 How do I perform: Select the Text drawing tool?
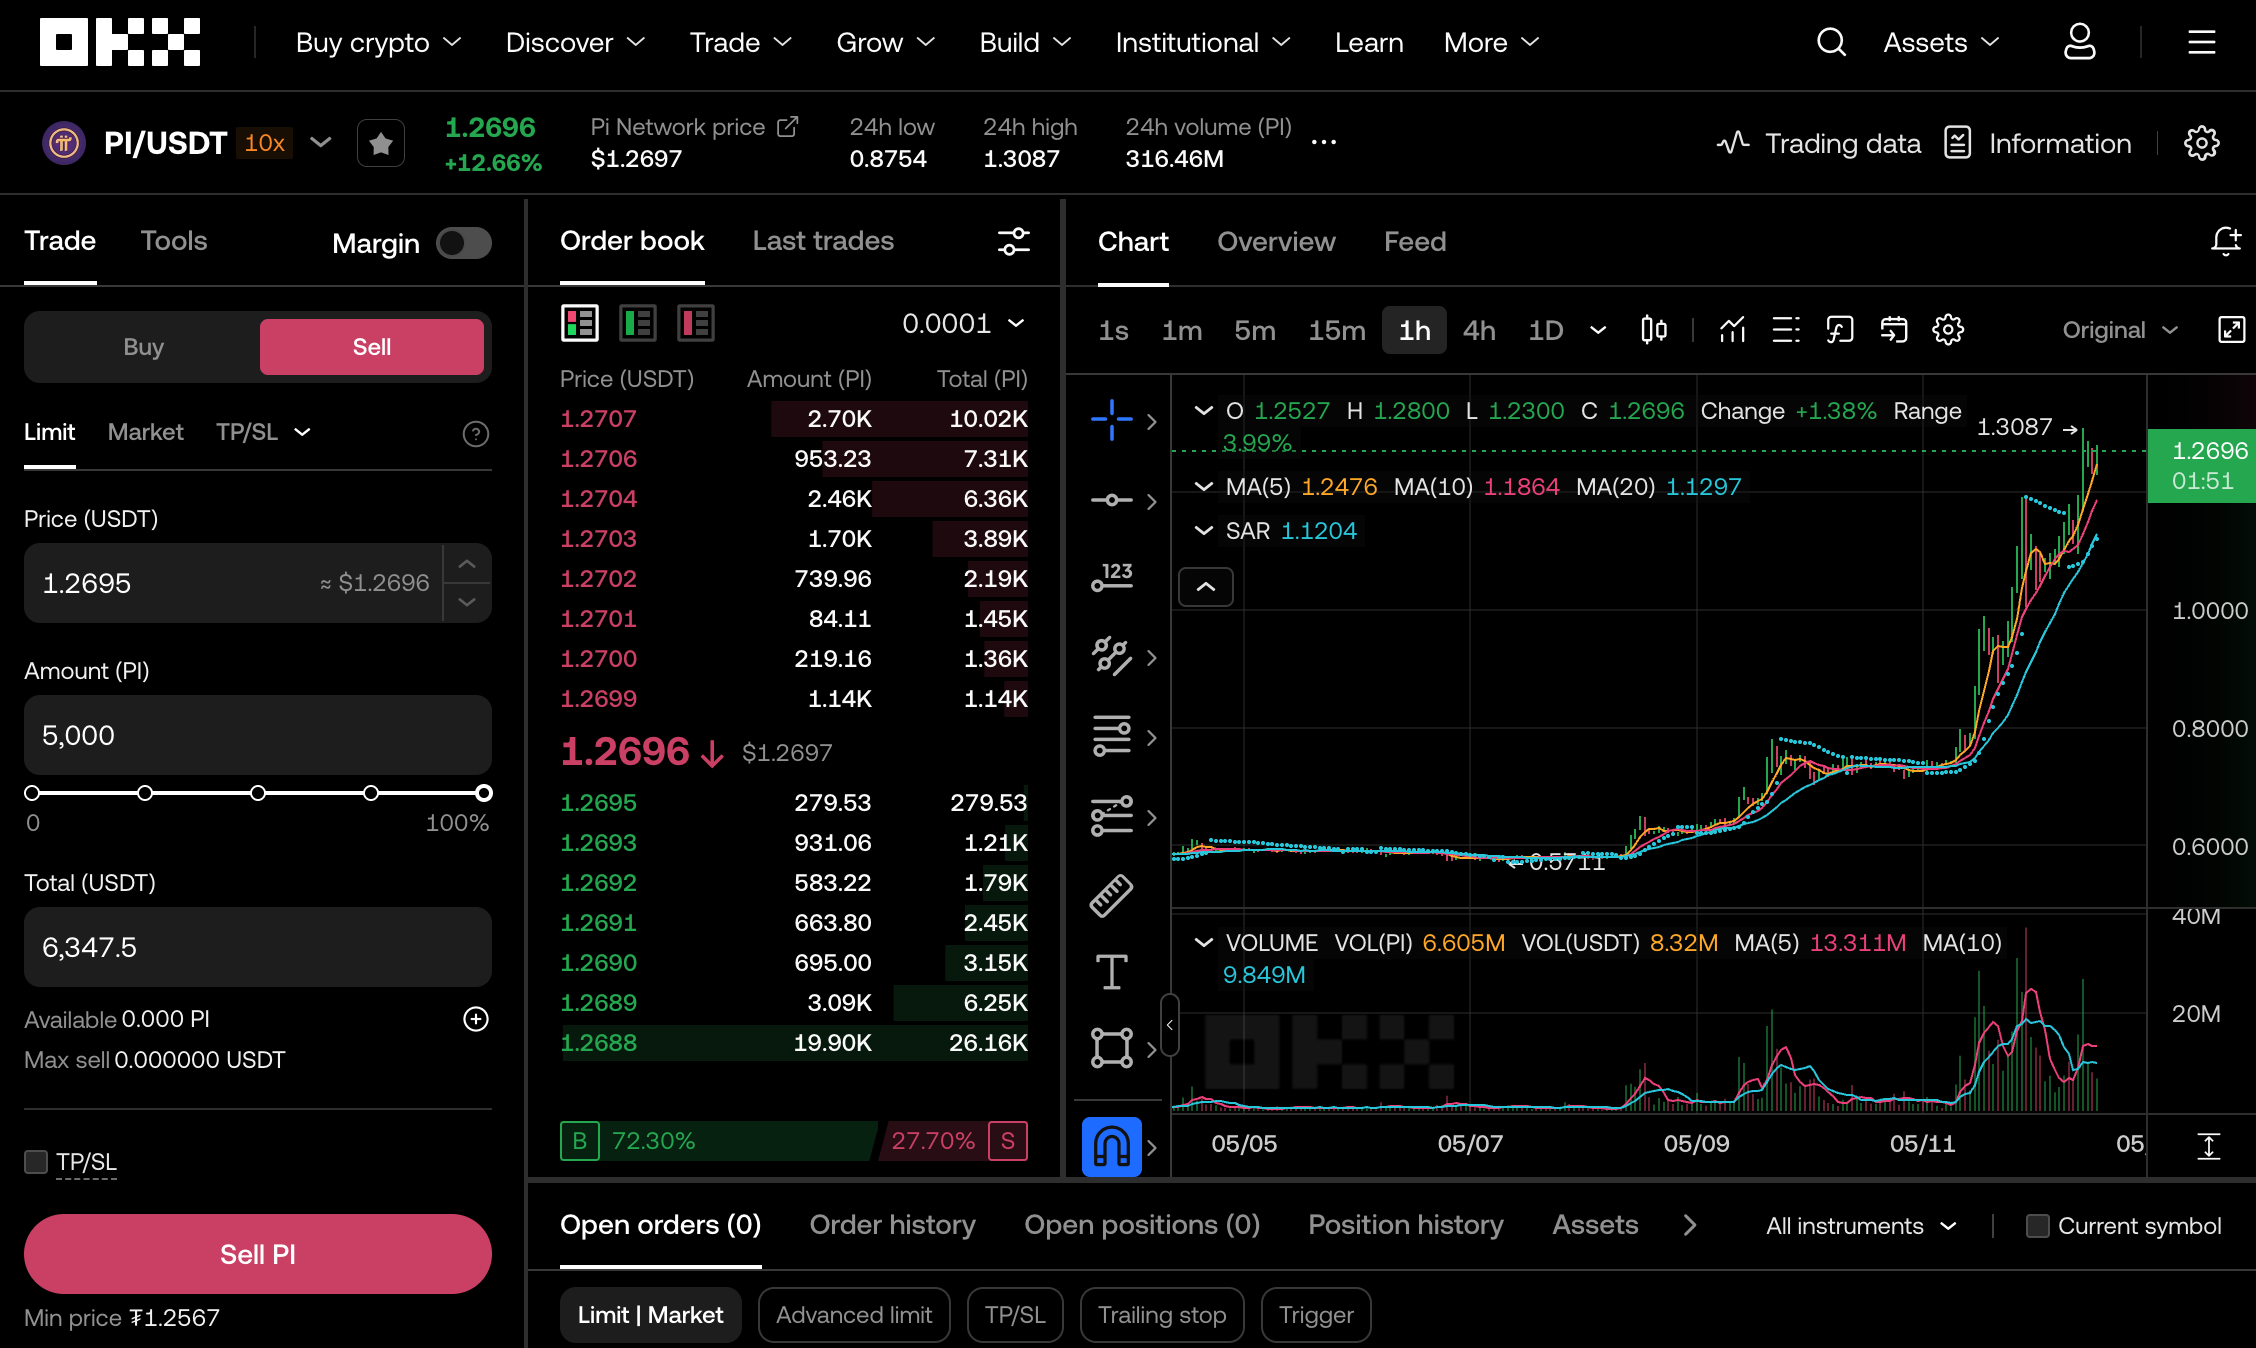point(1111,971)
